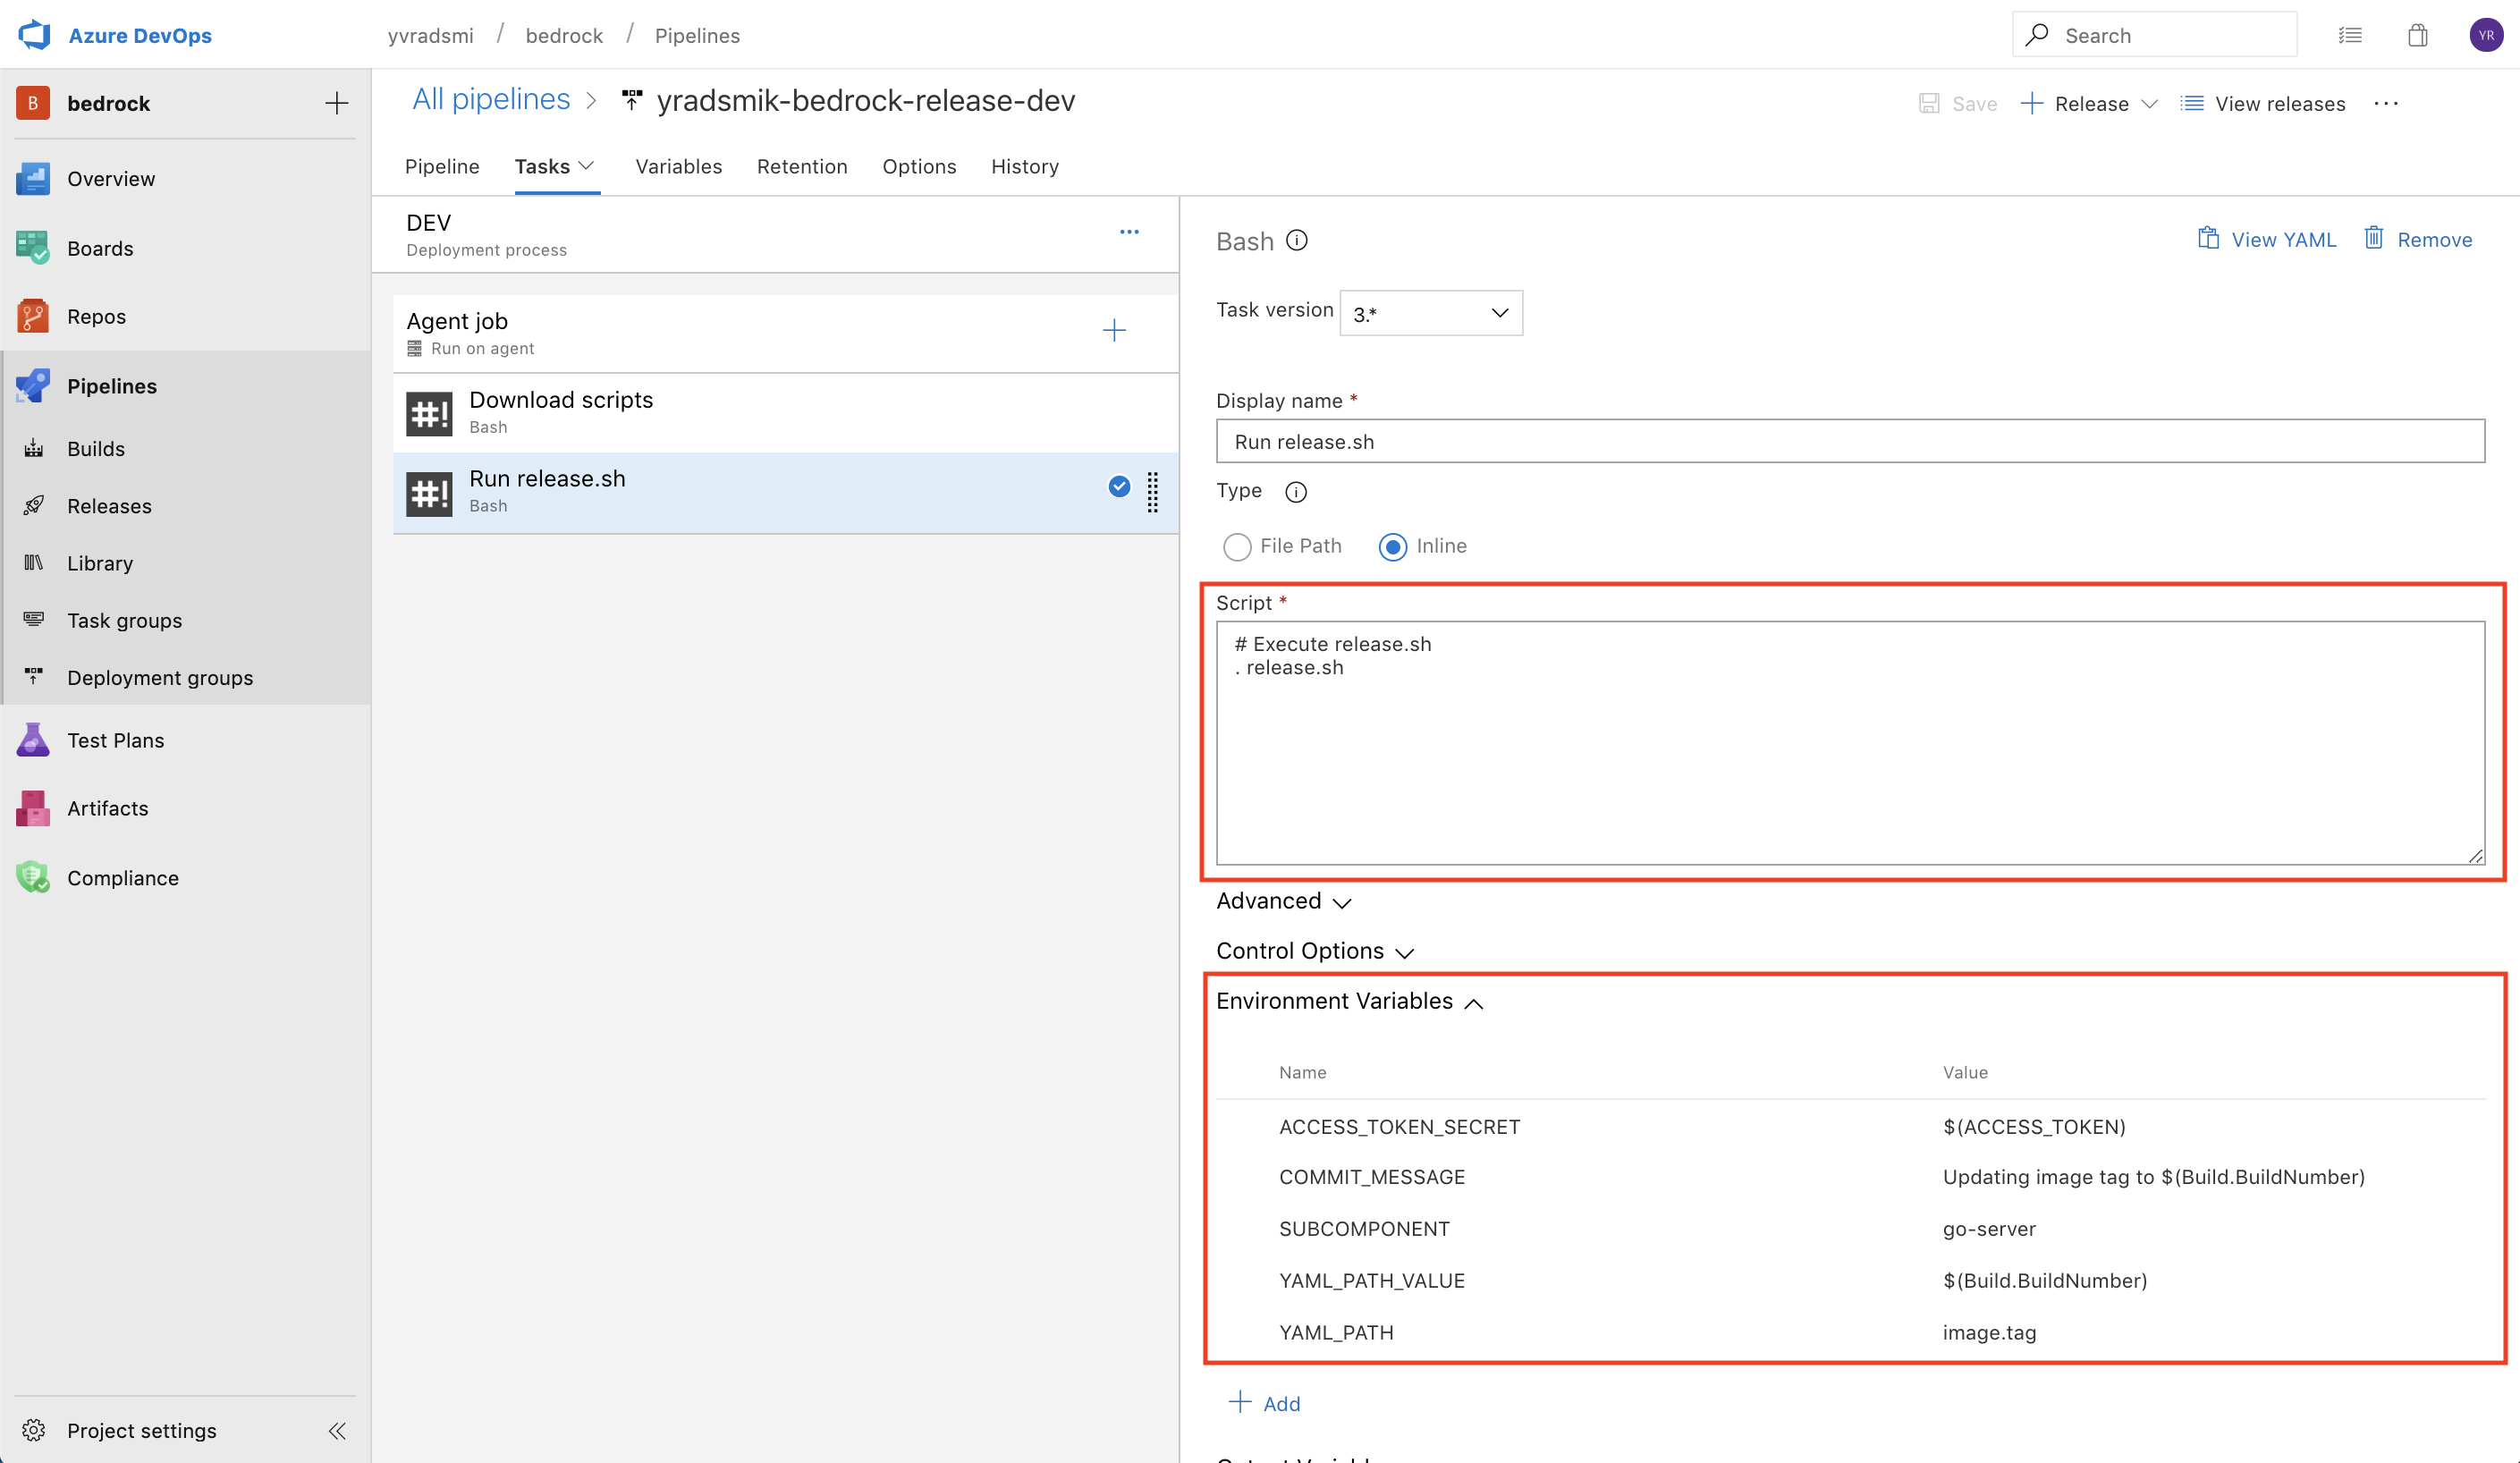Switch to the Retention tab

(x=802, y=166)
